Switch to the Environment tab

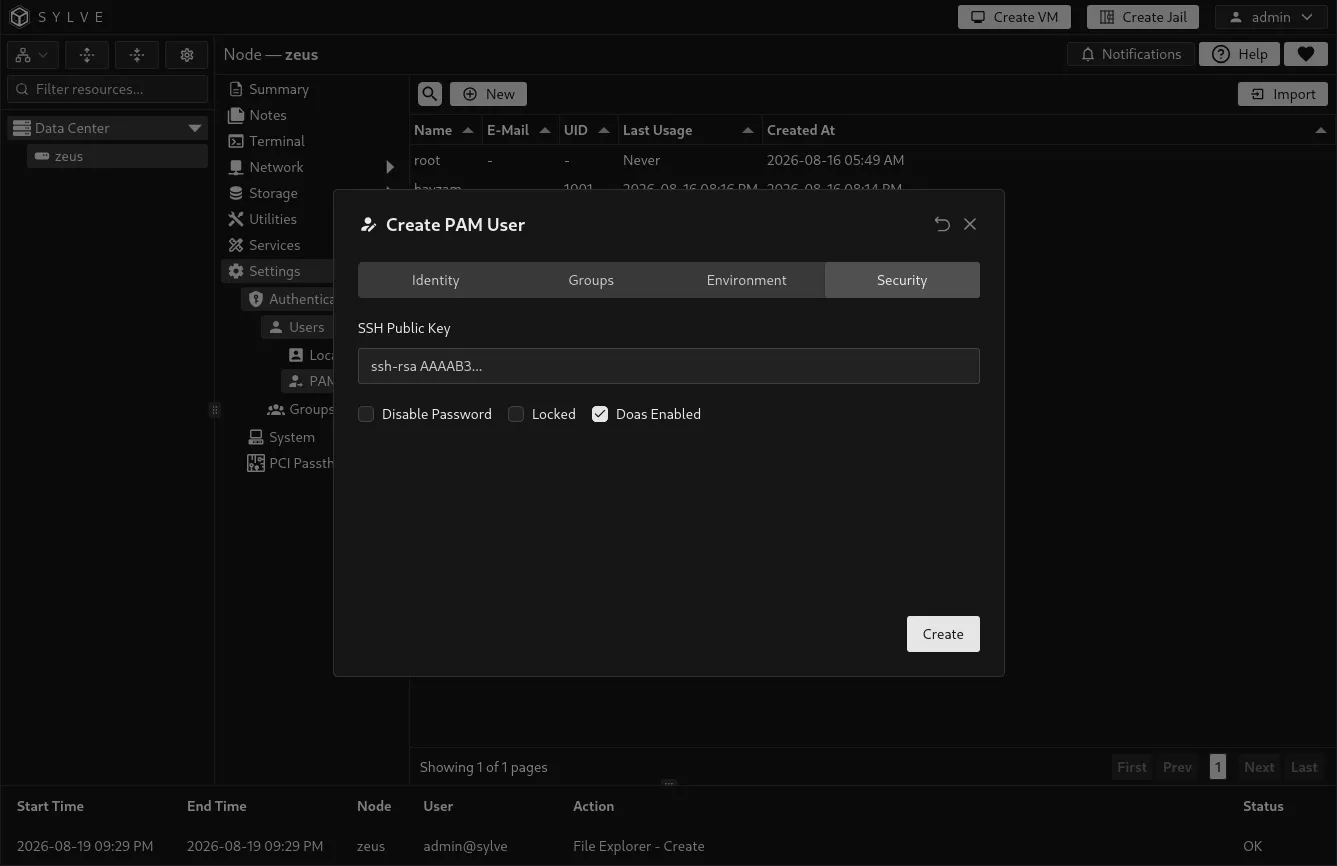(746, 280)
